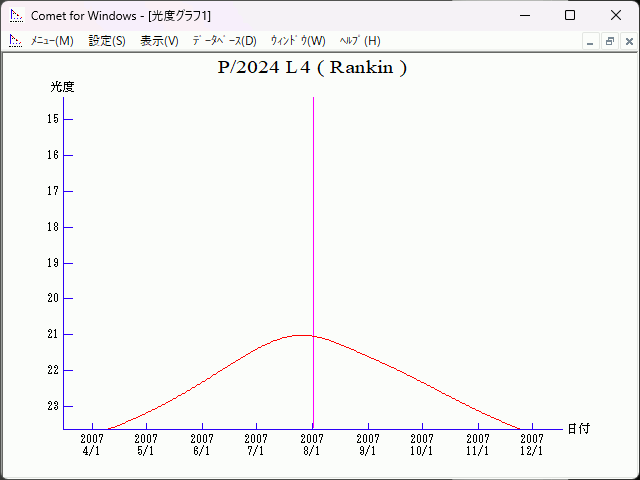Expand the 表示(V) view menu
This screenshot has width=640, height=480.
(x=159, y=41)
